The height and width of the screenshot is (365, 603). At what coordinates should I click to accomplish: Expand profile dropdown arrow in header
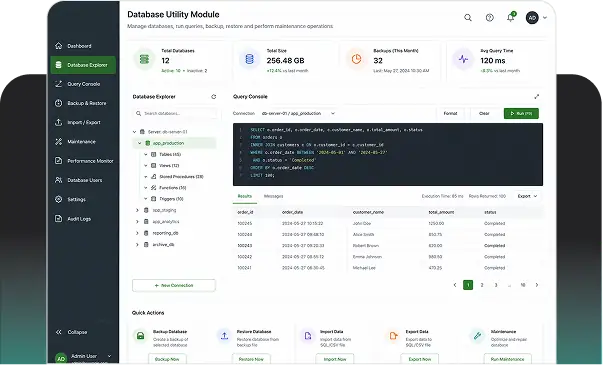click(545, 18)
